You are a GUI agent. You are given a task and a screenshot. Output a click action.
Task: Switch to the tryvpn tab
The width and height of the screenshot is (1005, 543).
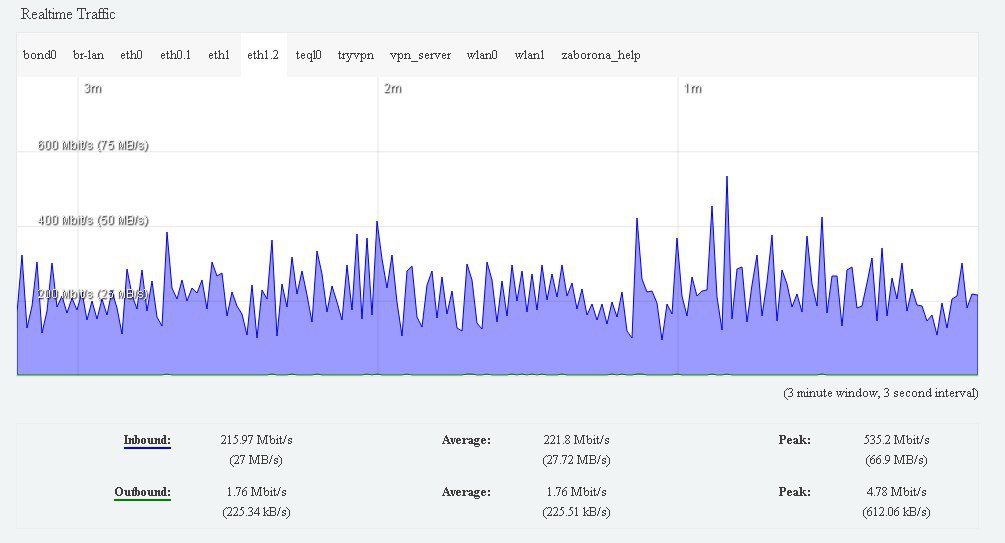(x=356, y=55)
